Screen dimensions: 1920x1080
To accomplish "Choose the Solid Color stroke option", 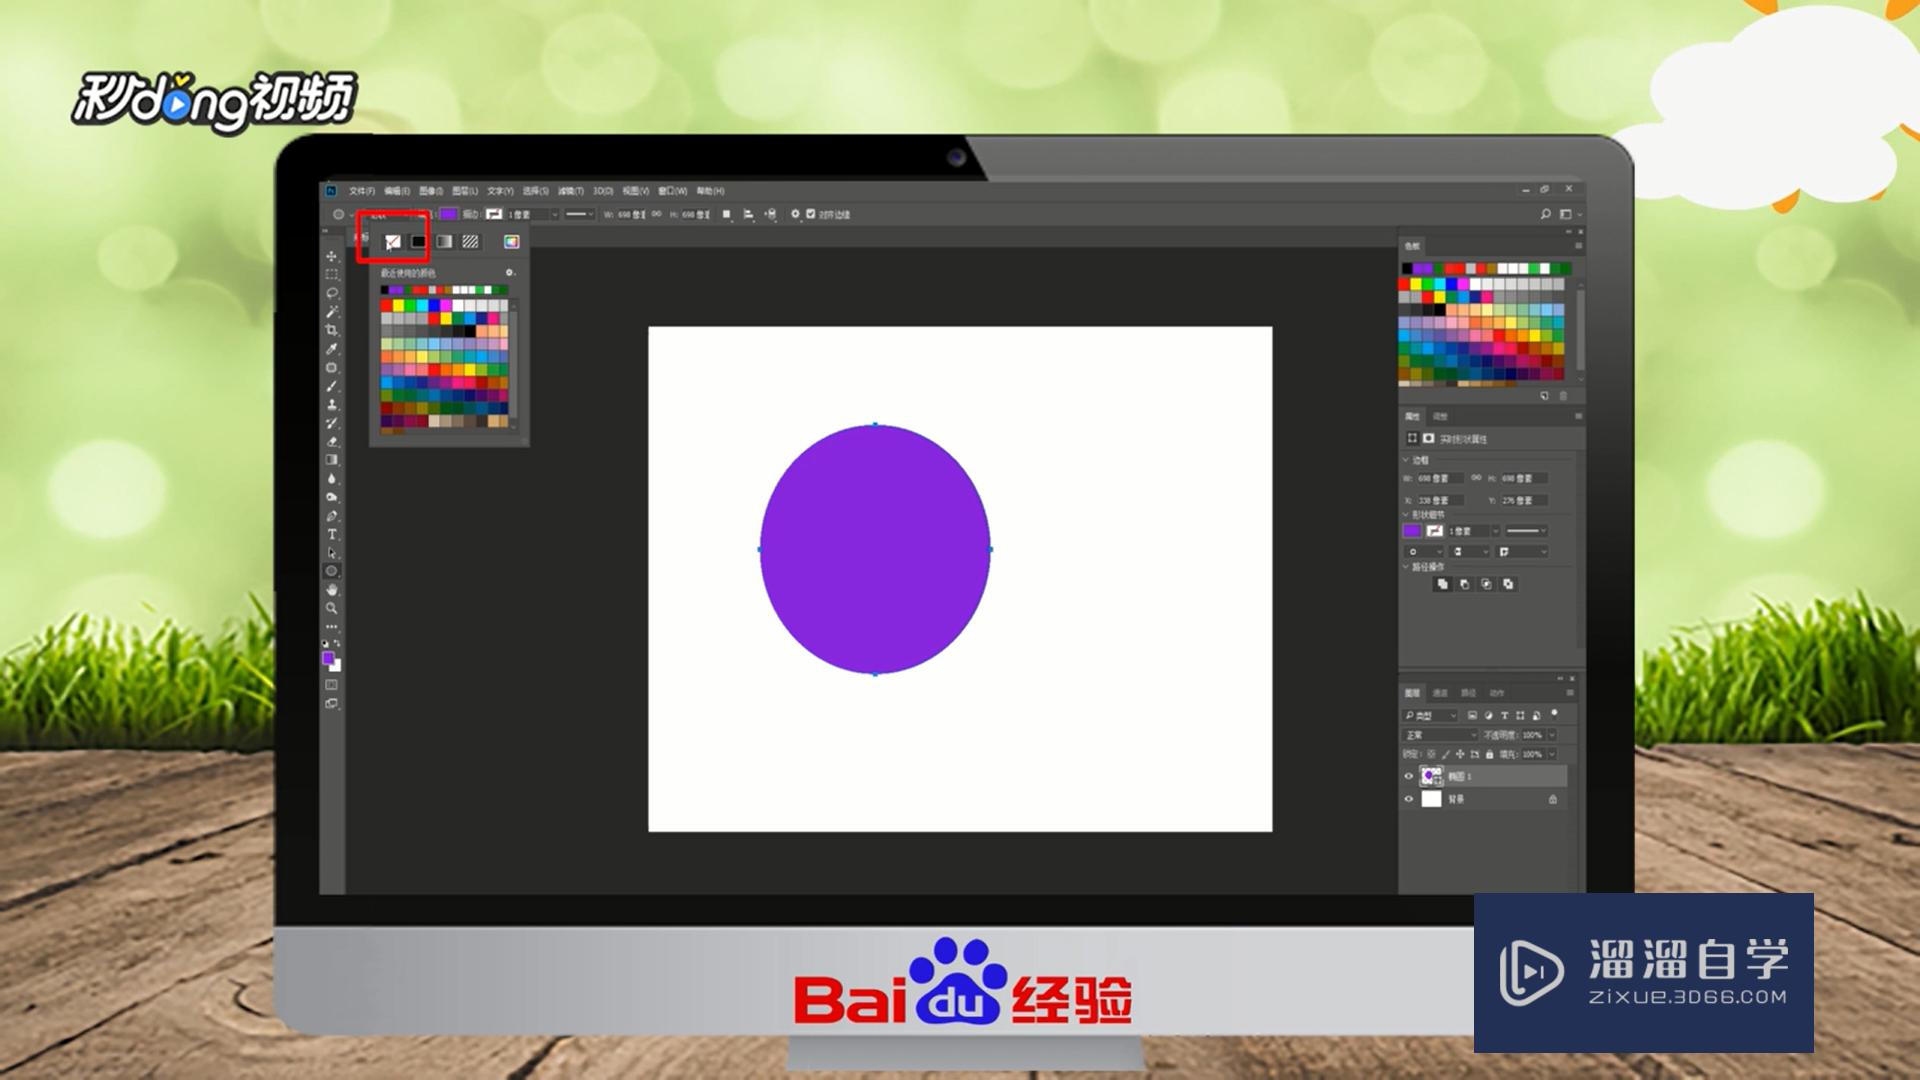I will (418, 242).
